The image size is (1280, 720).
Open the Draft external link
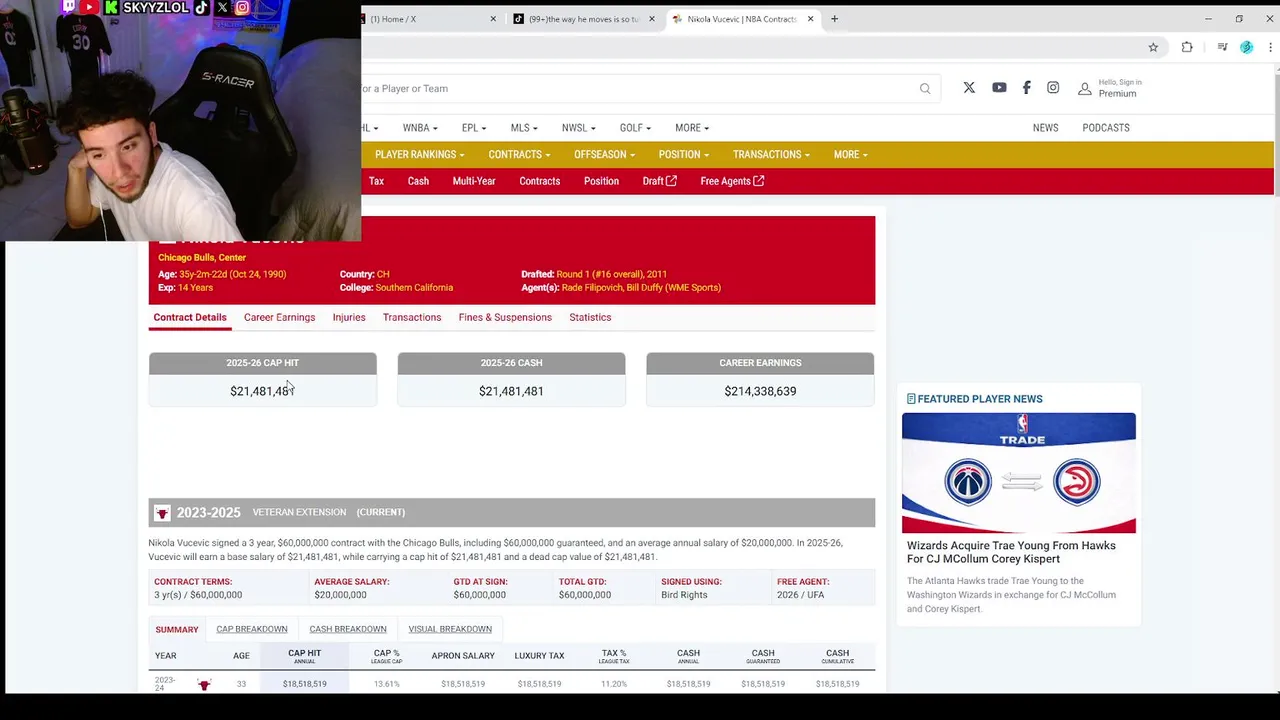click(659, 181)
